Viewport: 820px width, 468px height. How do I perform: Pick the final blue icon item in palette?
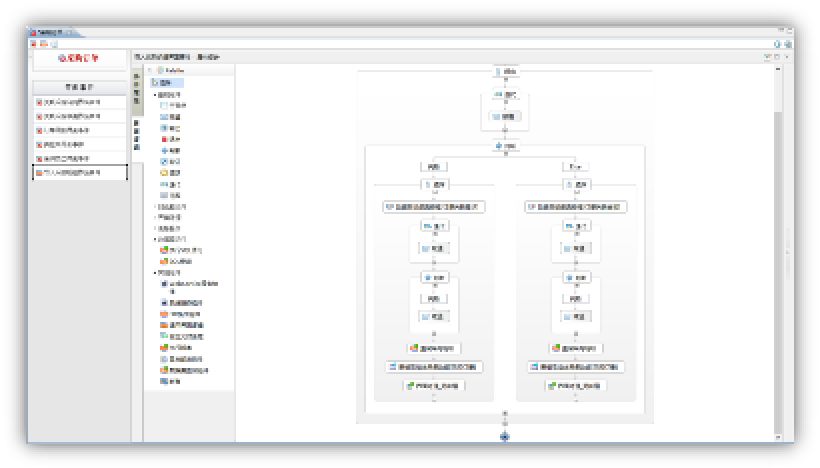pos(170,382)
